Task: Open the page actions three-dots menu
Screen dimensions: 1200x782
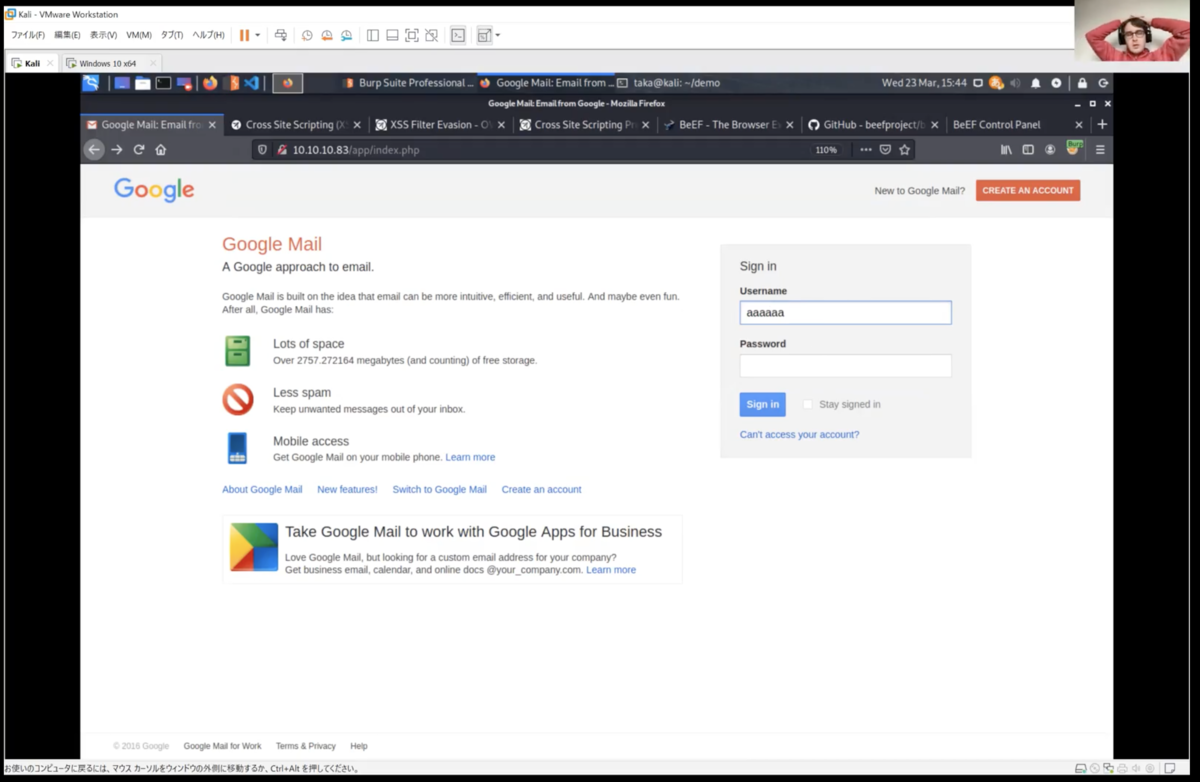Action: [865, 150]
